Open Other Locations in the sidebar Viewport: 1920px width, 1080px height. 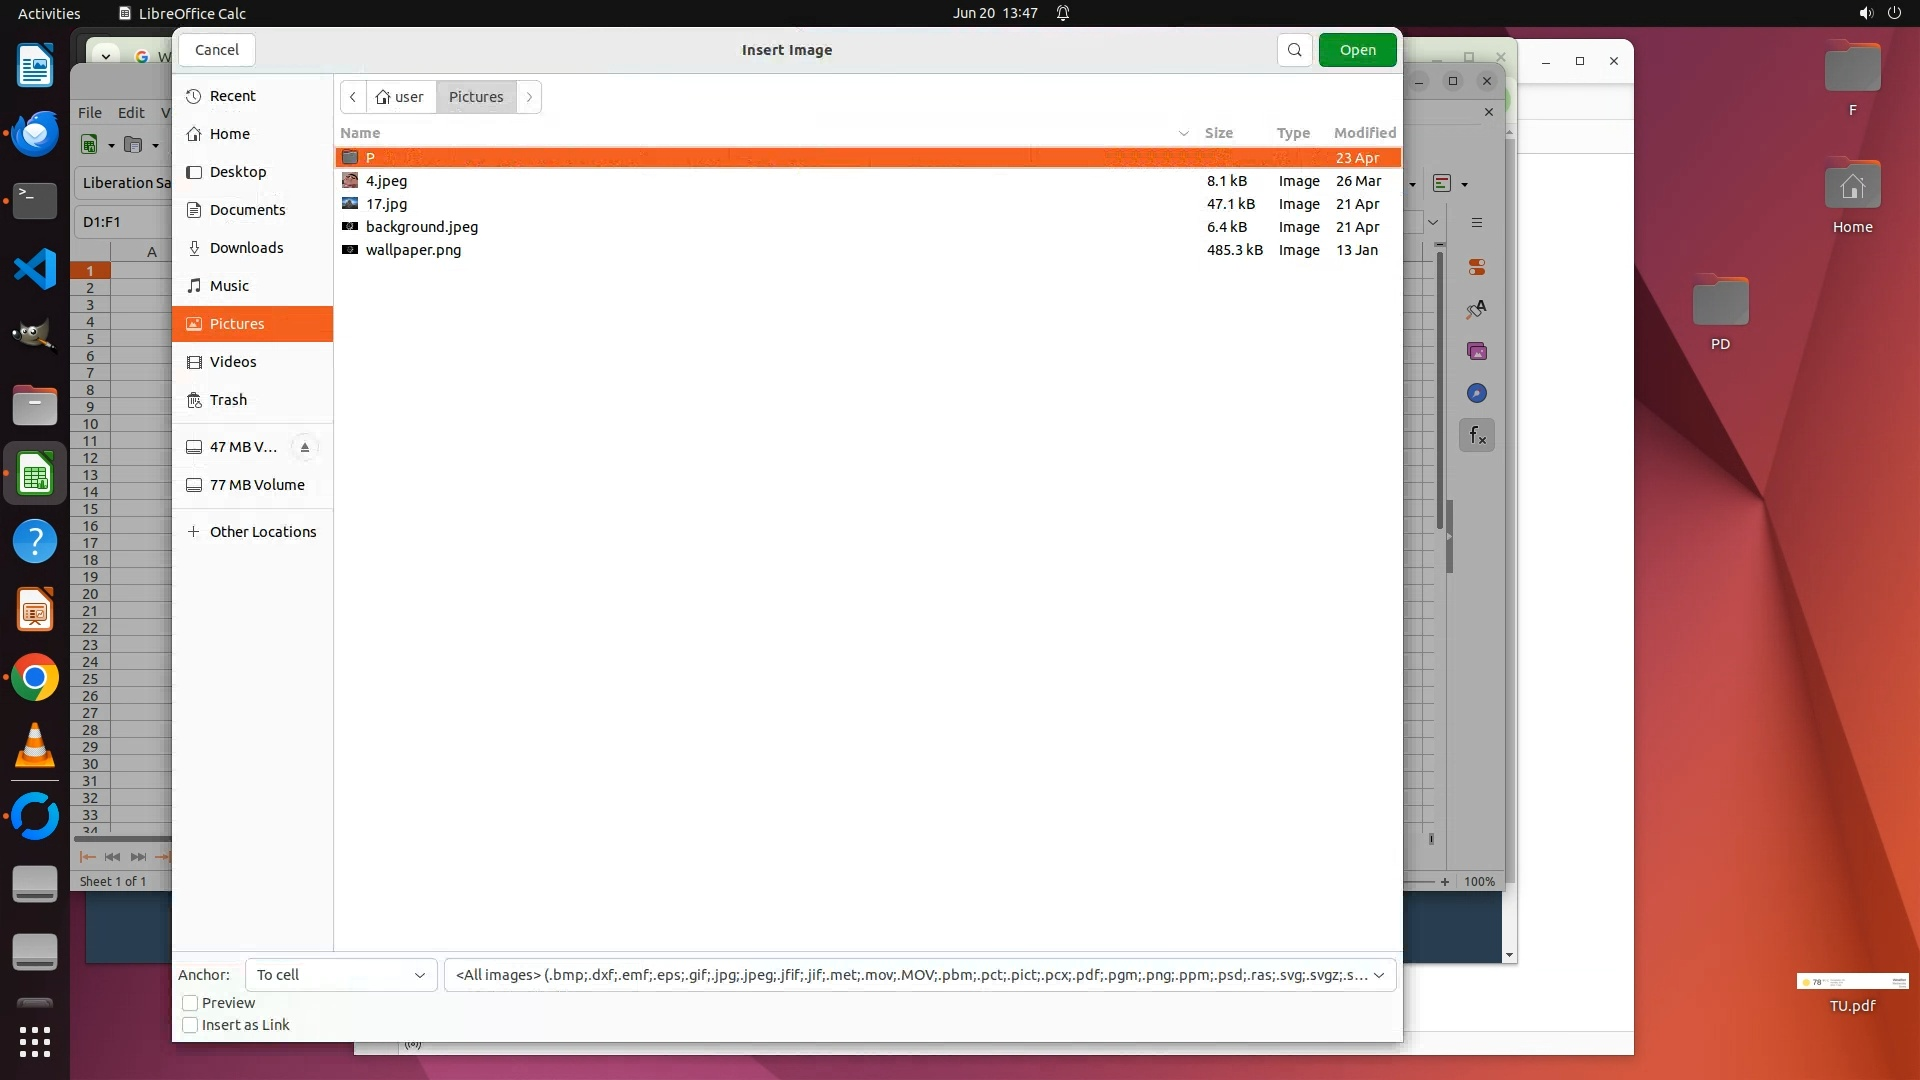click(x=262, y=532)
